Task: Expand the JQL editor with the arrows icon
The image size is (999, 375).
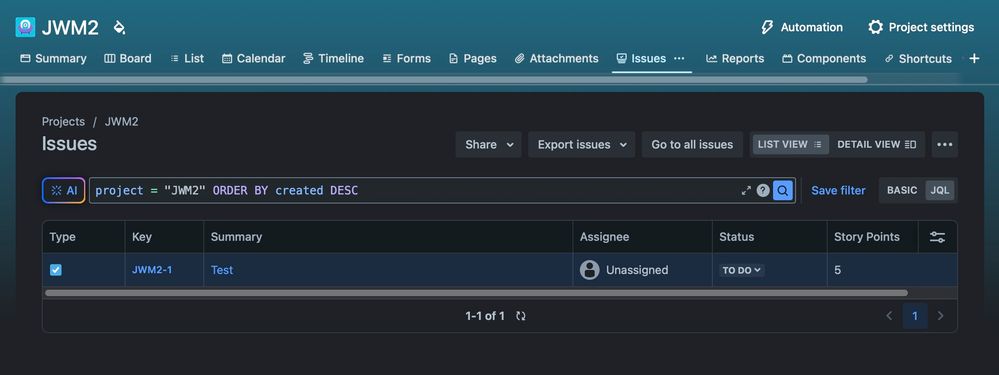Action: [x=746, y=190]
